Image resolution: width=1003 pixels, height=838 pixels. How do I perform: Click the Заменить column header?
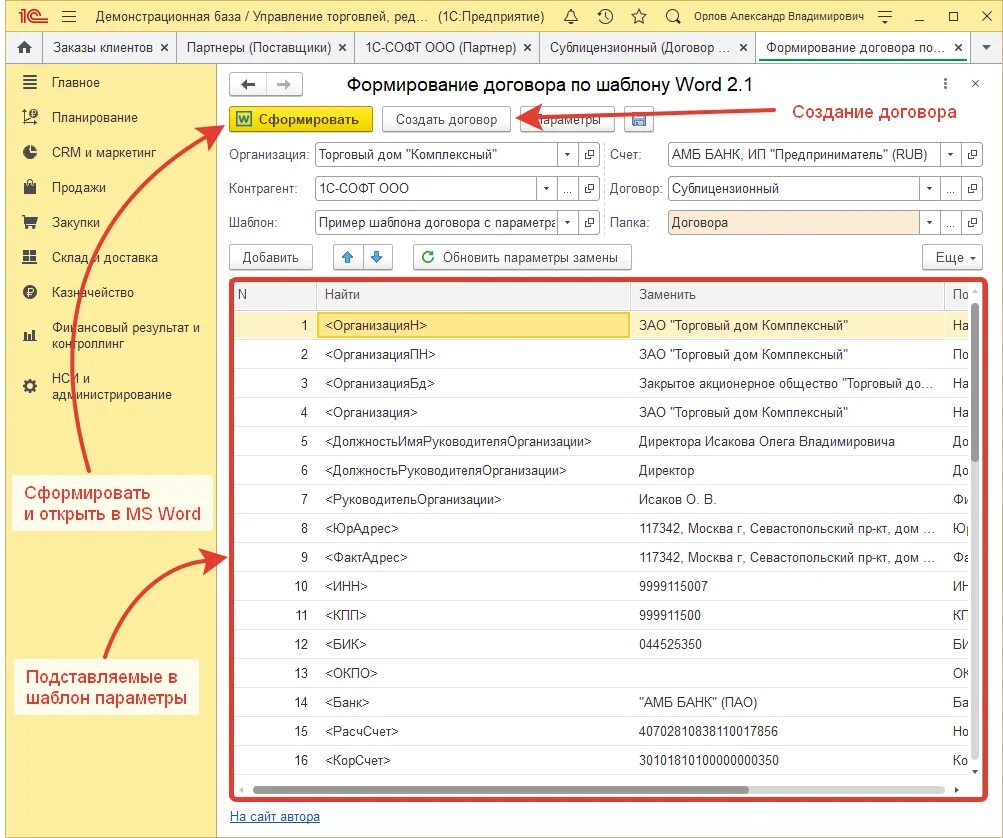click(787, 294)
